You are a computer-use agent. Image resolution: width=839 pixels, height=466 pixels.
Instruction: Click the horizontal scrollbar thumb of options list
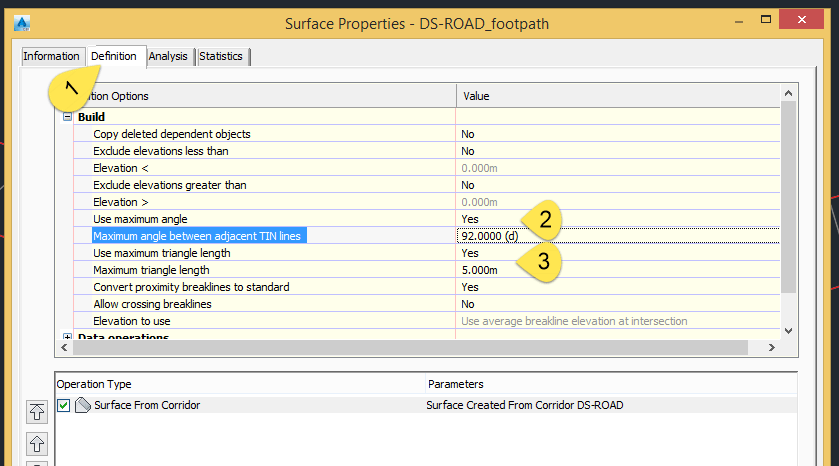tap(410, 348)
